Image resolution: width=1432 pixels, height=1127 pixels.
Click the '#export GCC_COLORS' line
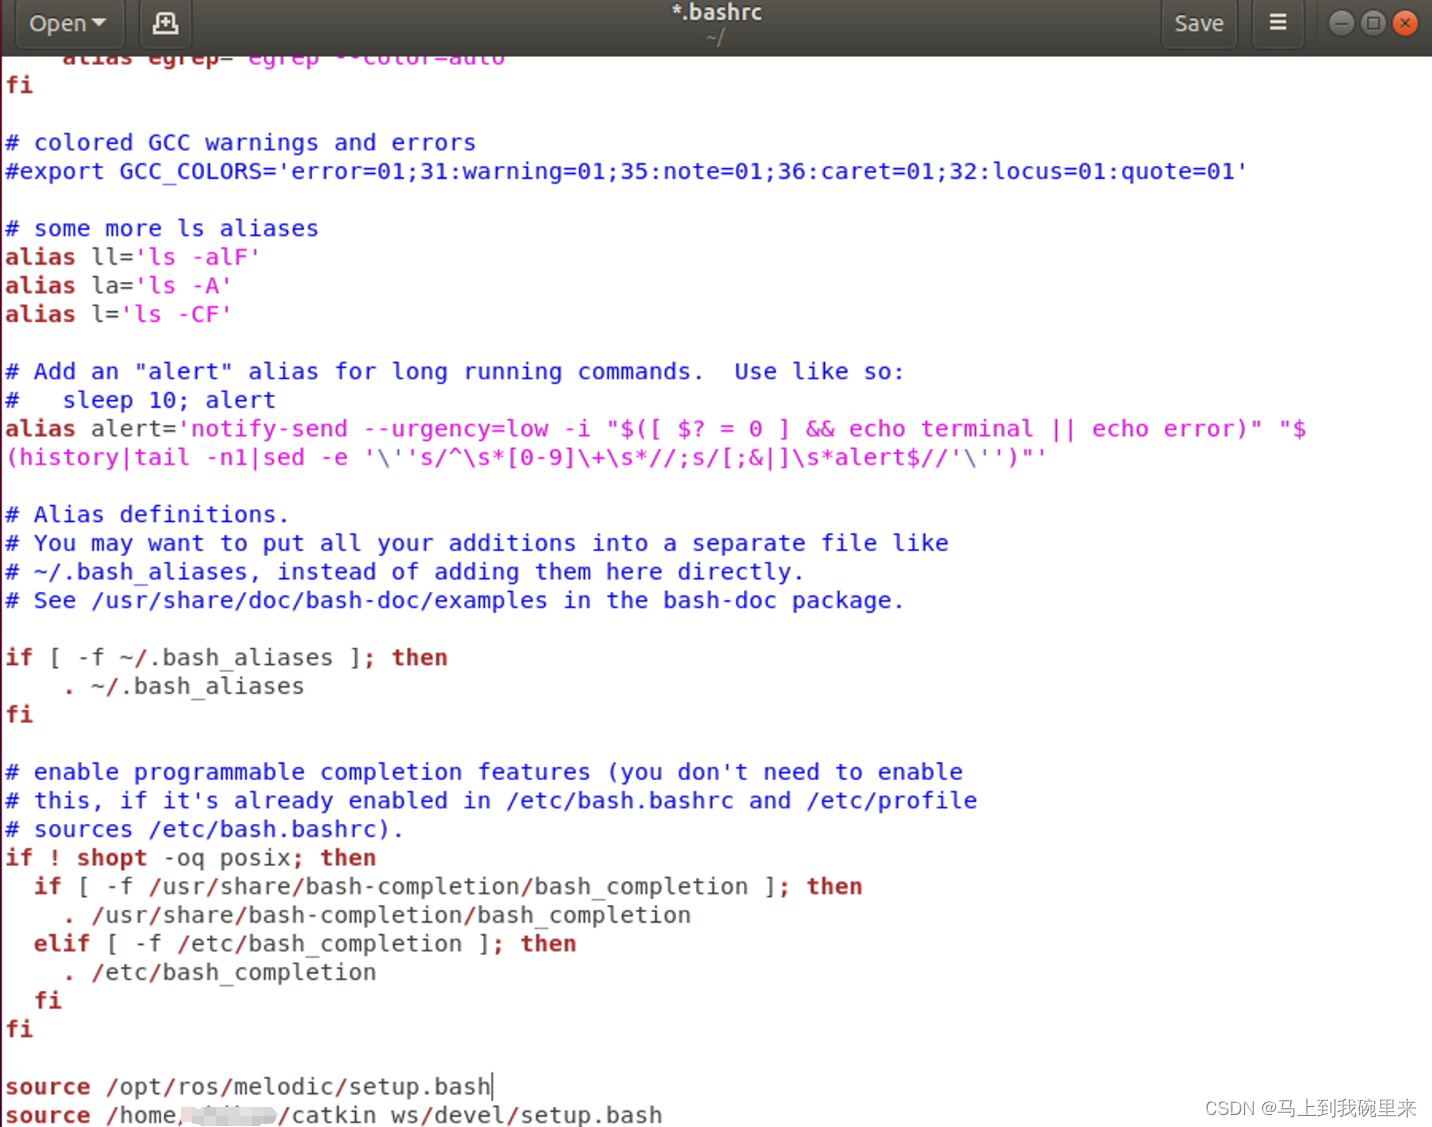[626, 171]
